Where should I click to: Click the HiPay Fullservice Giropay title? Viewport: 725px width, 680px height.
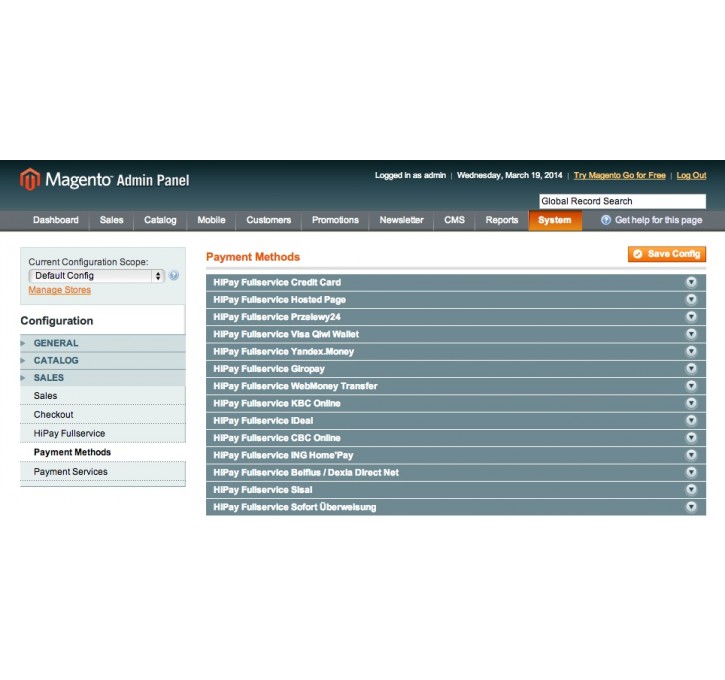(269, 369)
